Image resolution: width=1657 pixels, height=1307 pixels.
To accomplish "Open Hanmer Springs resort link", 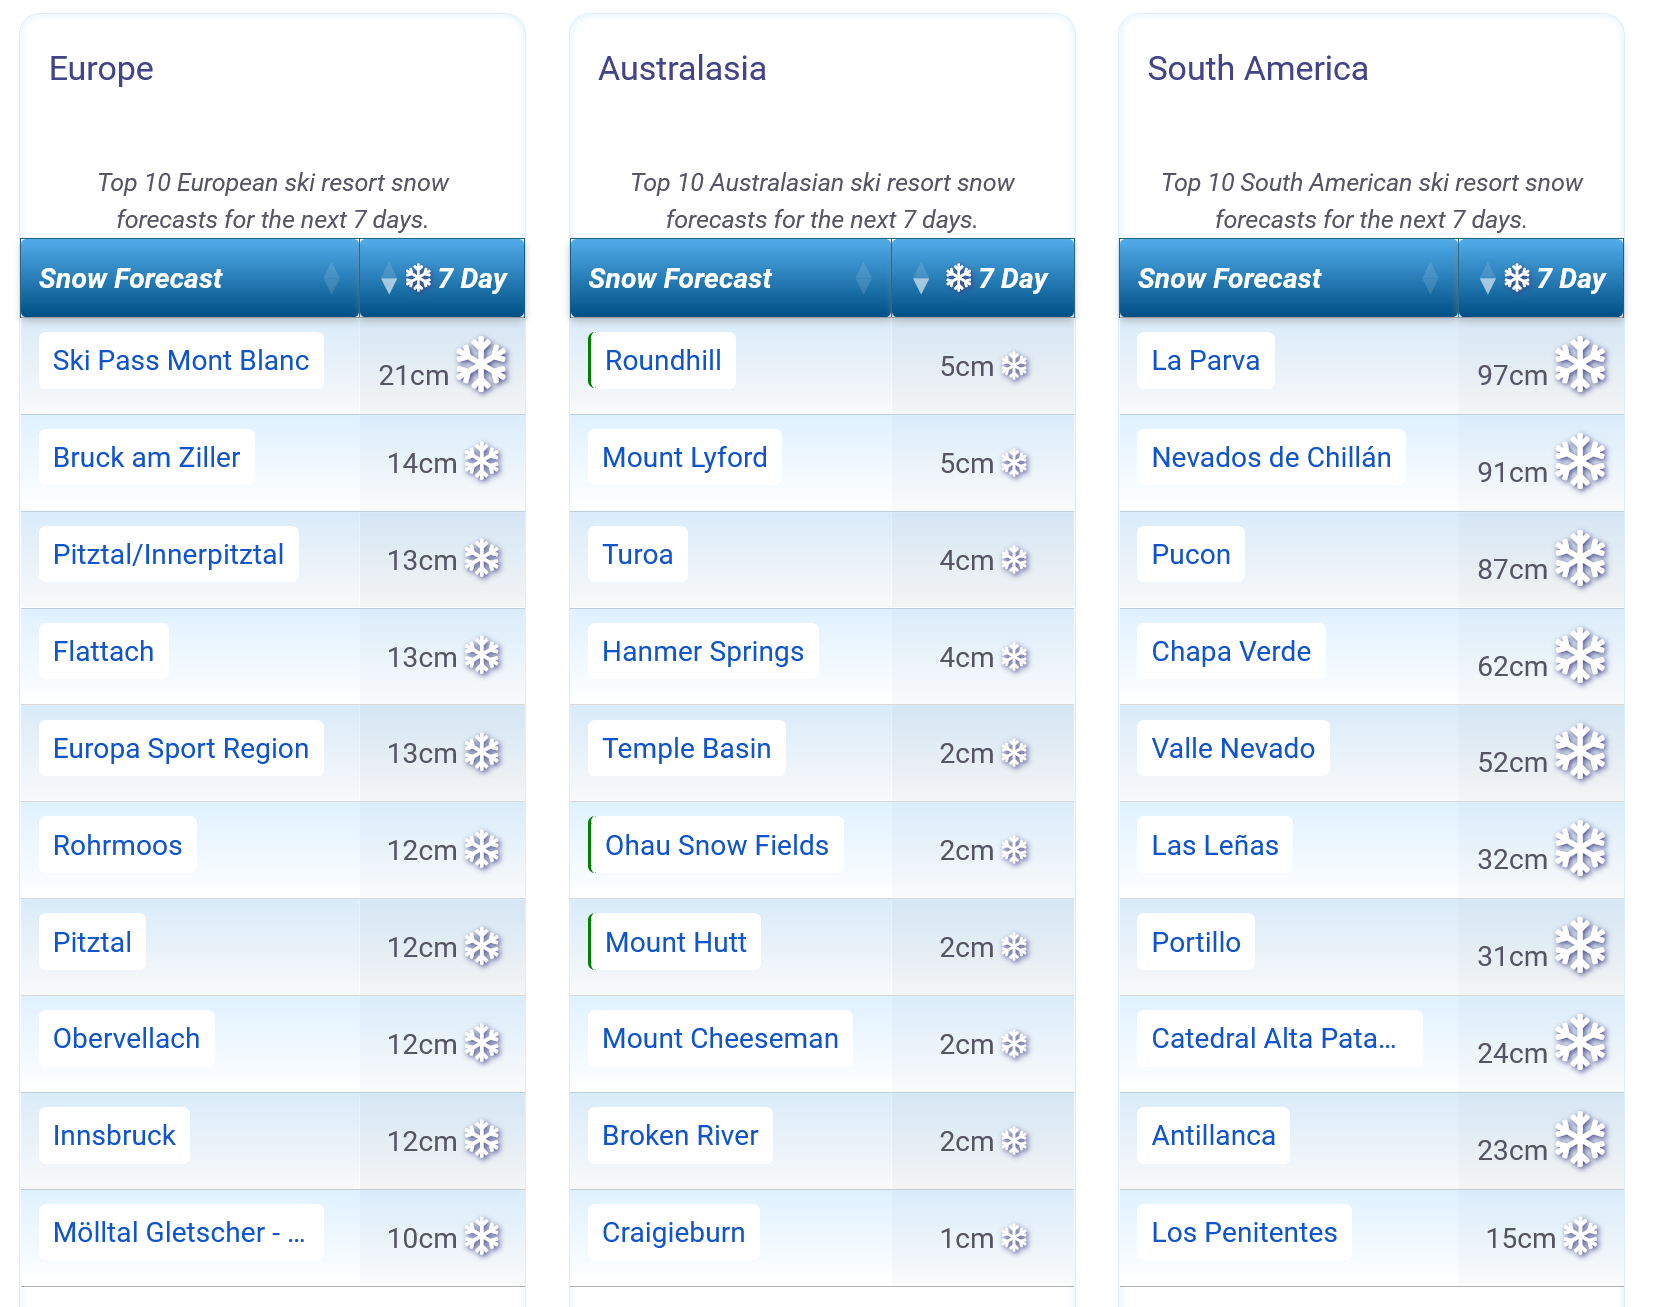I will coord(703,651).
